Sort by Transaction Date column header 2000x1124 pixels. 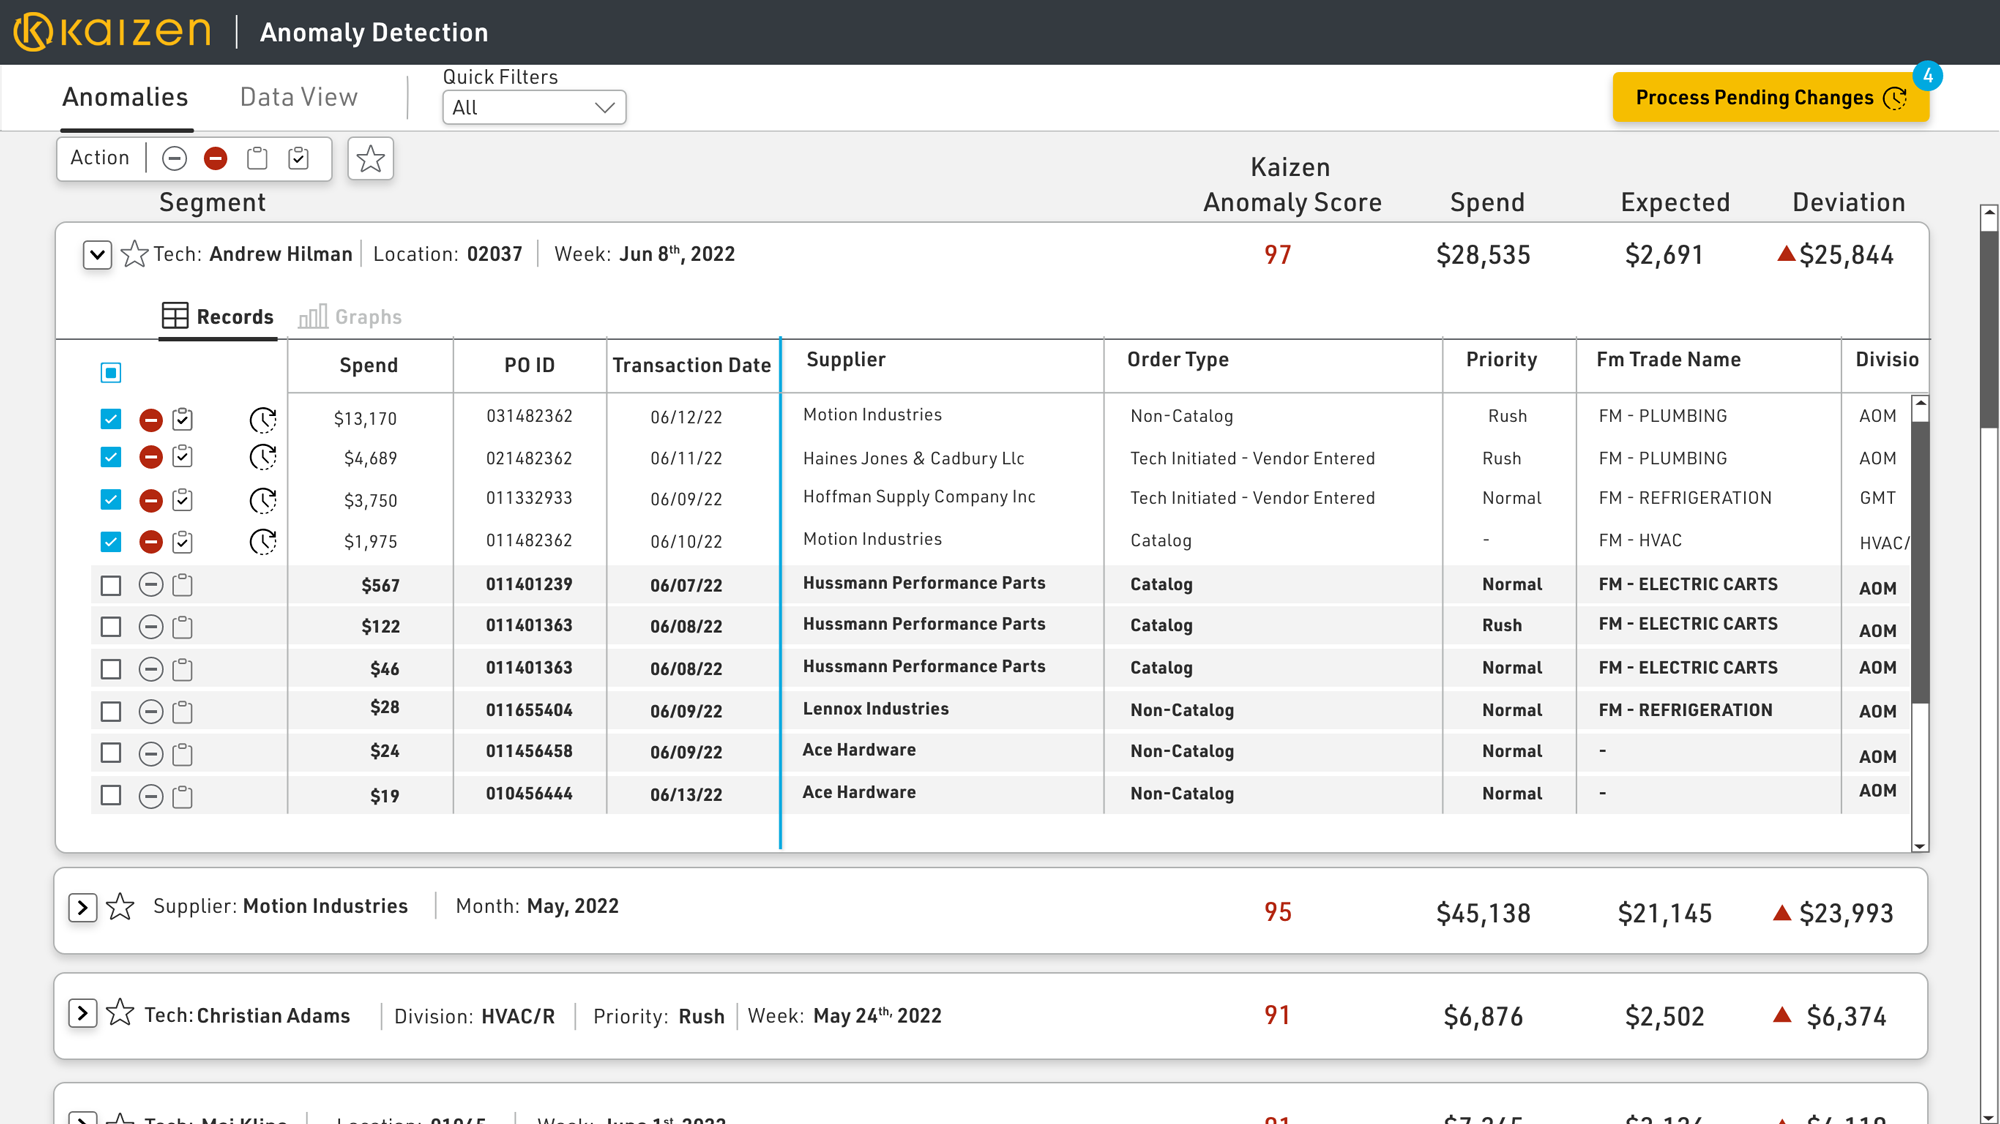tap(692, 365)
